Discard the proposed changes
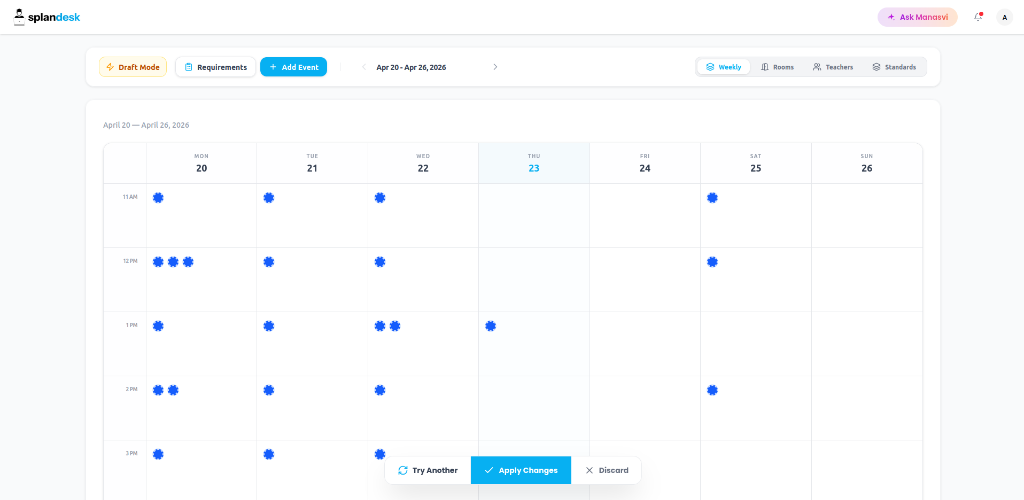 607,470
